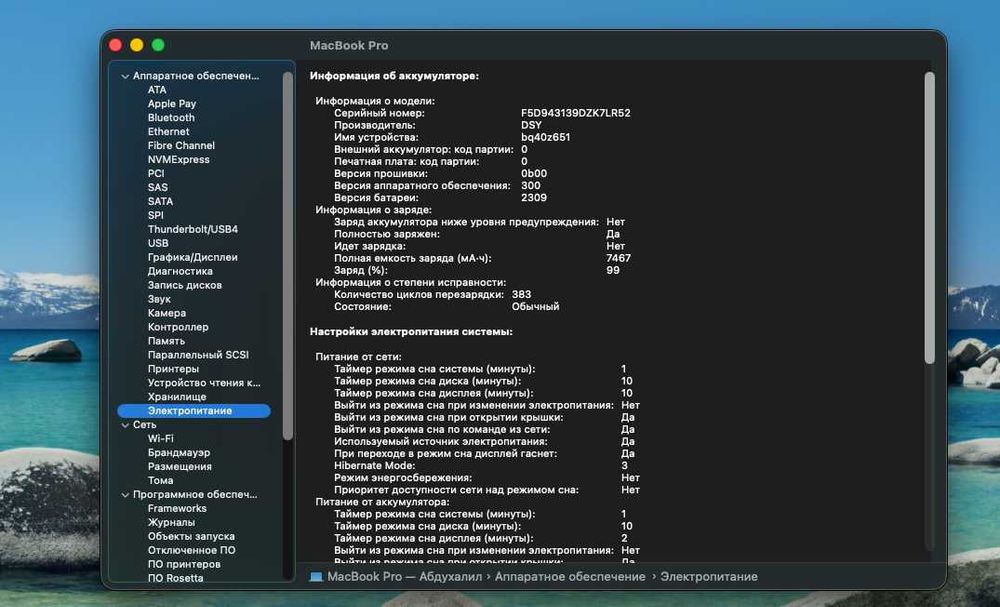This screenshot has width=1000, height=607.
Task: Click the MacBook Pro window title
Action: (349, 46)
